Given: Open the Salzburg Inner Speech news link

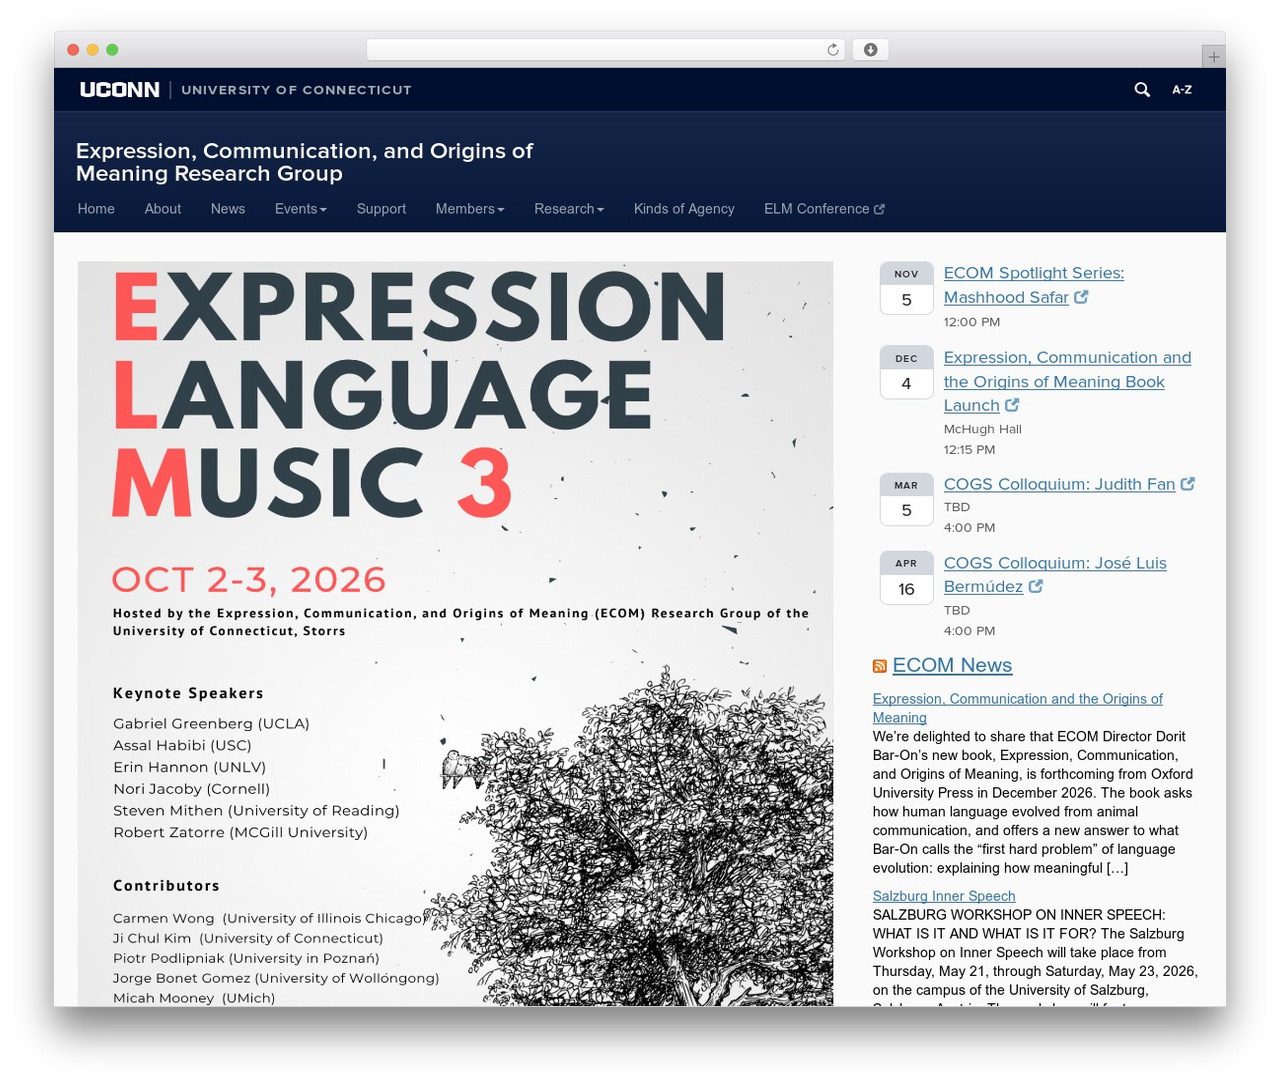Looking at the screenshot, I should click(x=944, y=896).
